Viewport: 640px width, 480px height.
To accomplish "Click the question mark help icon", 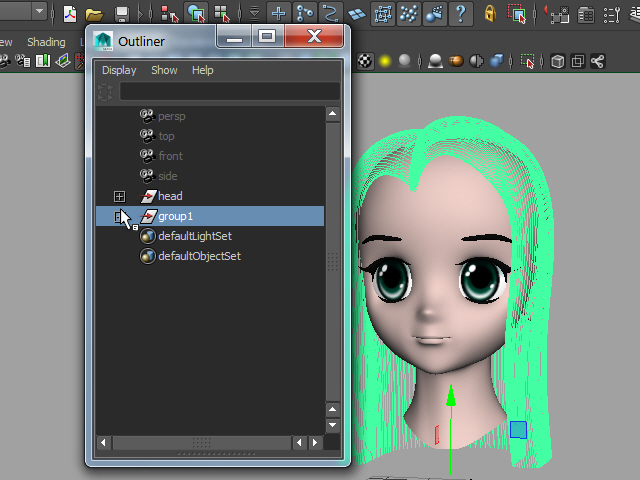I will [460, 14].
